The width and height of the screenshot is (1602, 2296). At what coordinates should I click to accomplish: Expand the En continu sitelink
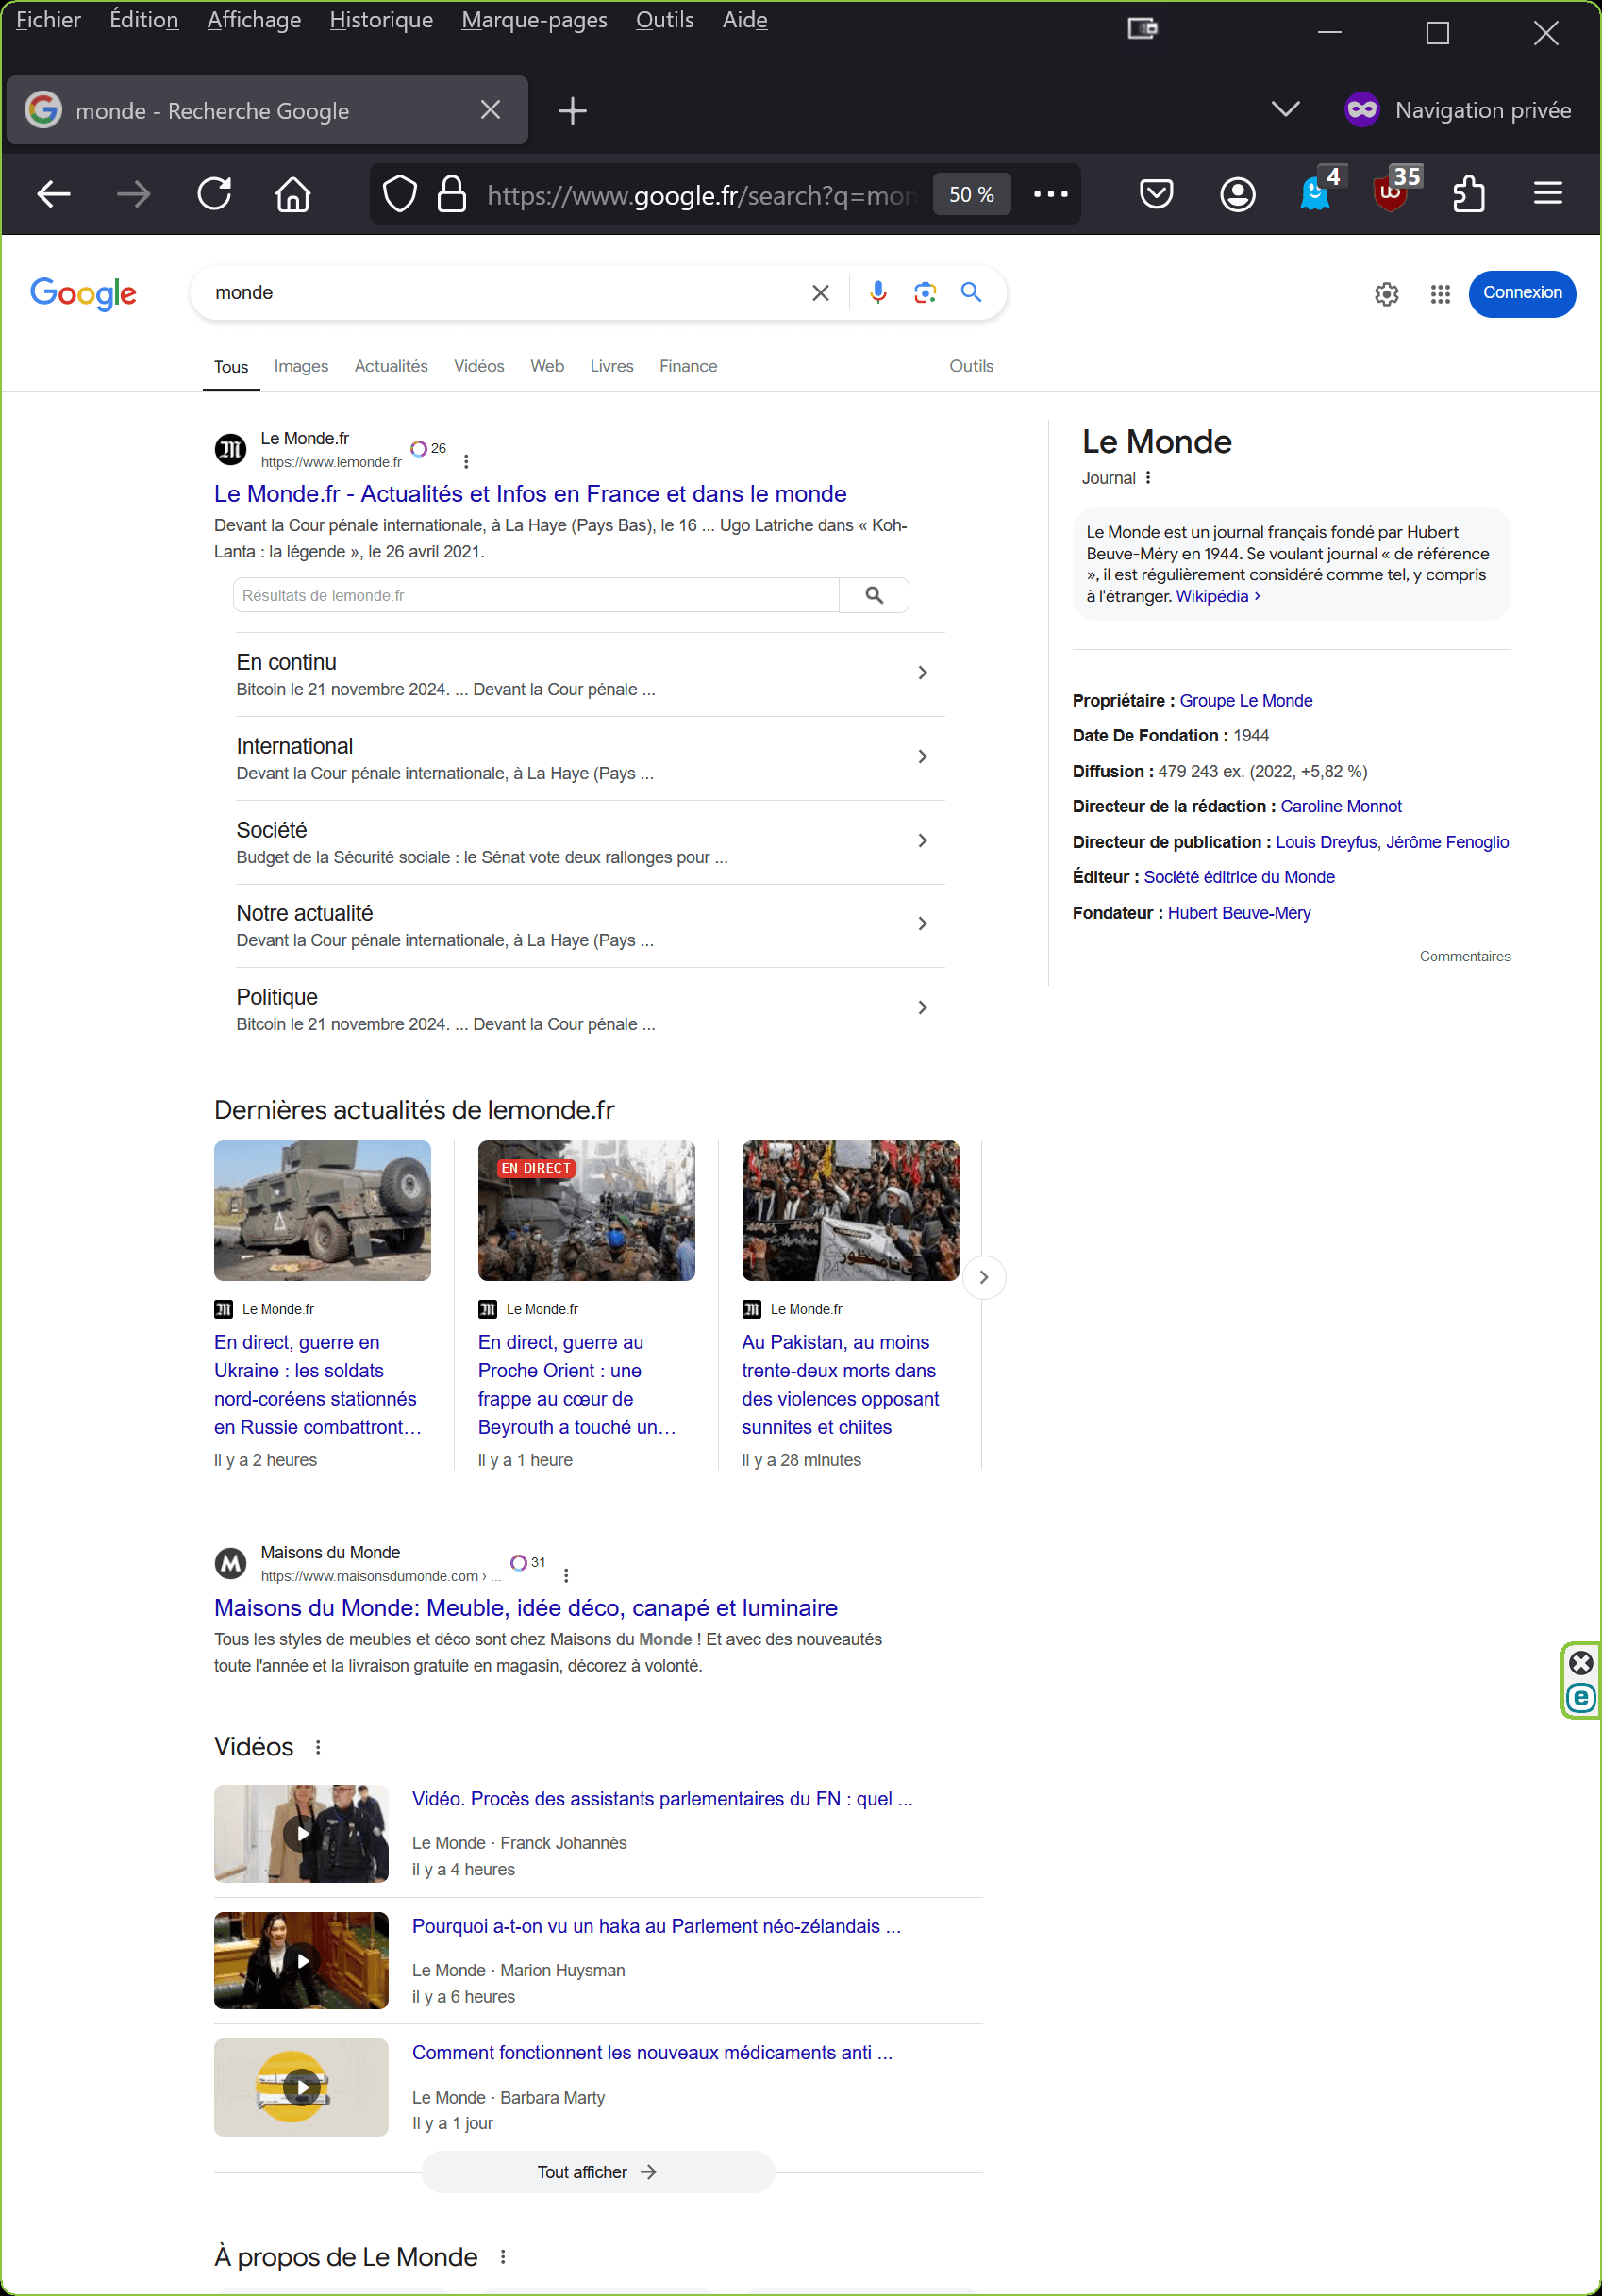tap(923, 673)
